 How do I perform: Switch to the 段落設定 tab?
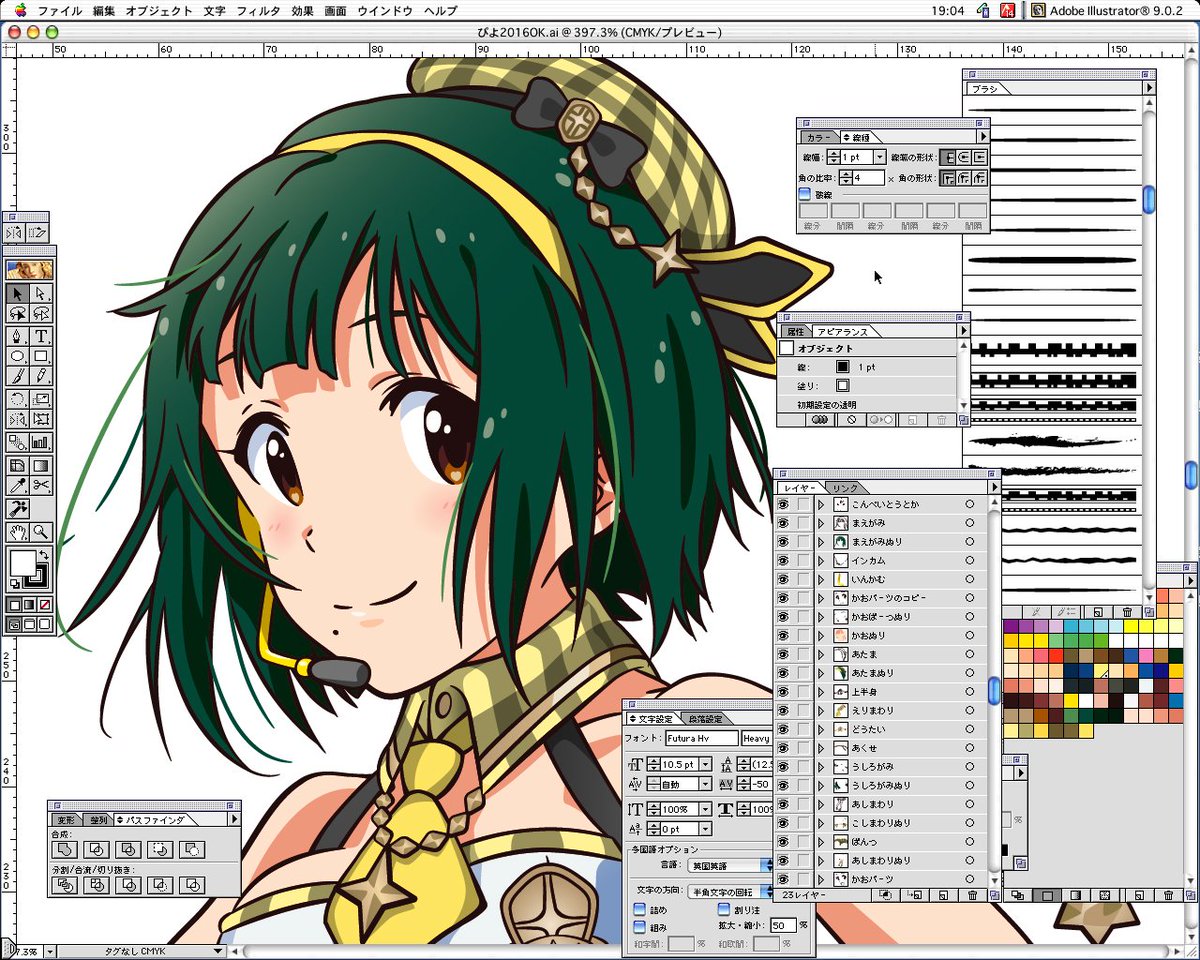click(x=706, y=718)
